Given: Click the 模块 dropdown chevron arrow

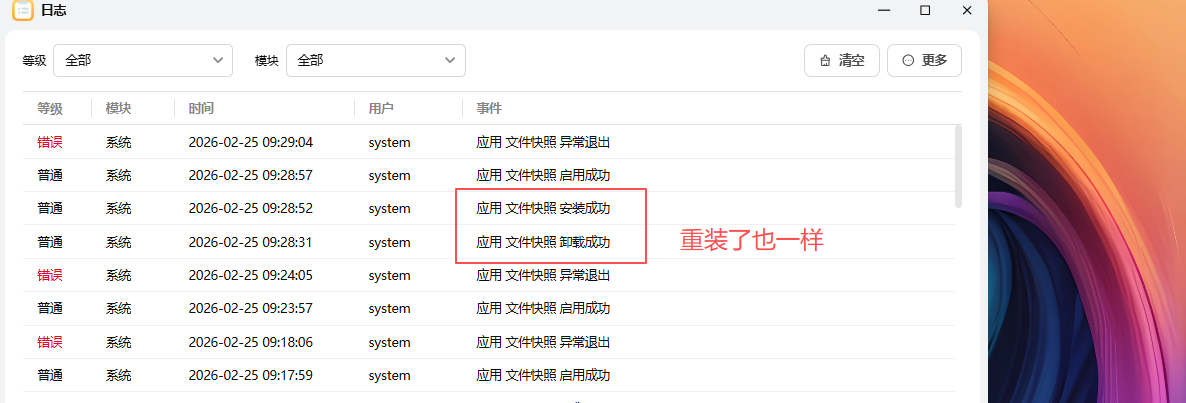Looking at the screenshot, I should pos(451,60).
